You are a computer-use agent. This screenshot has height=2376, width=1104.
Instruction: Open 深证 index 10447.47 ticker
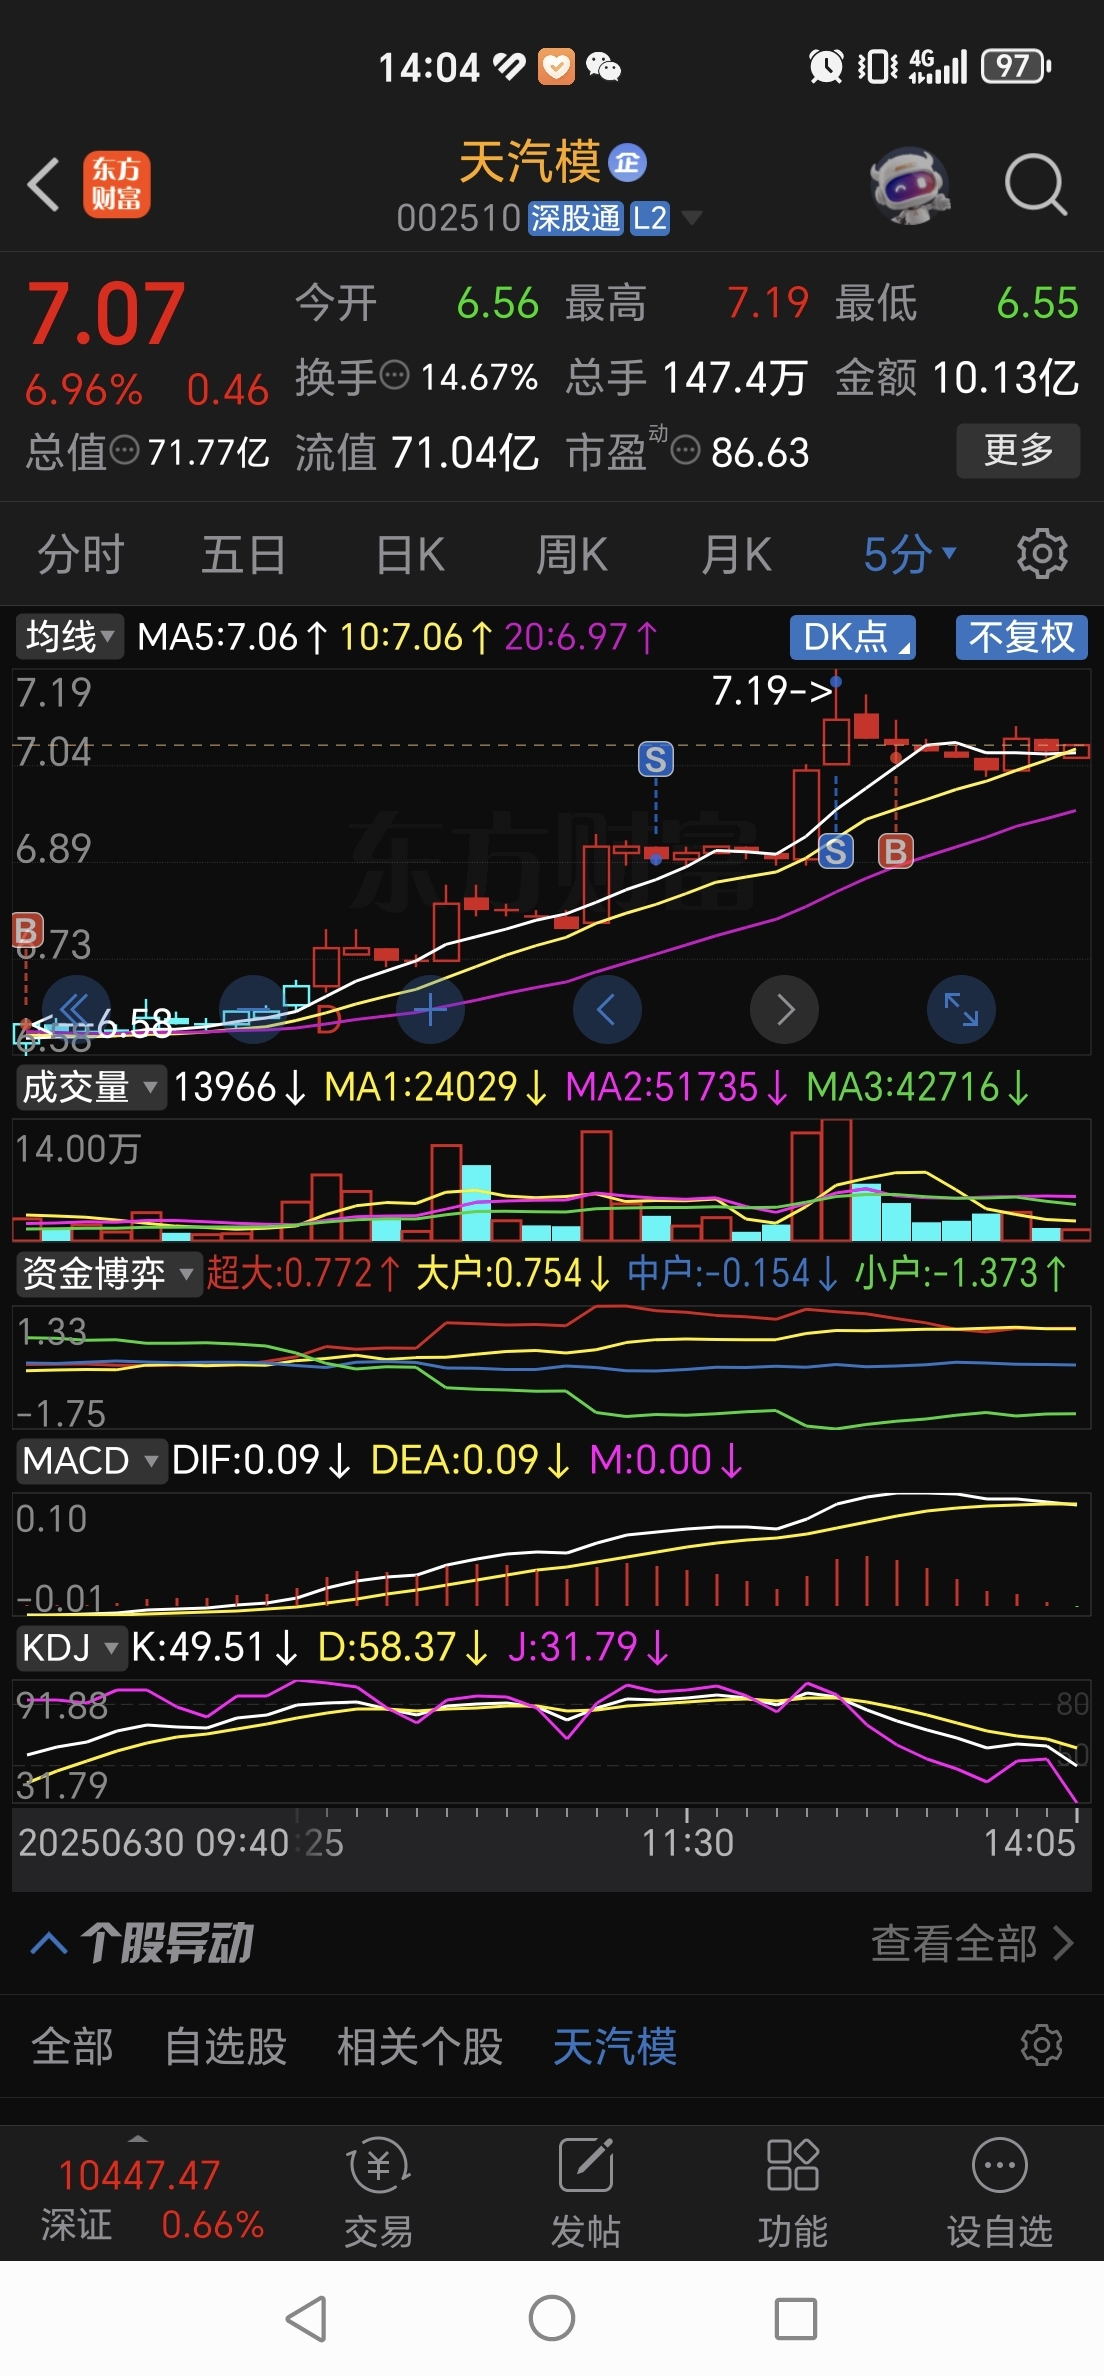tap(152, 2198)
